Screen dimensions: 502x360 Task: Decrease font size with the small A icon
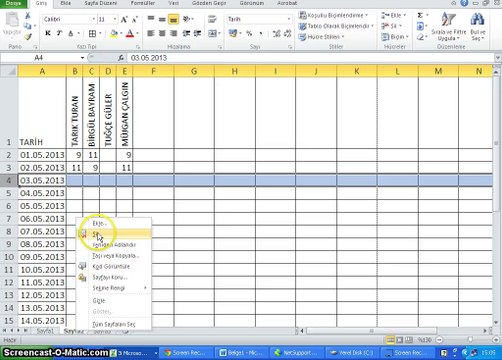[x=135, y=20]
